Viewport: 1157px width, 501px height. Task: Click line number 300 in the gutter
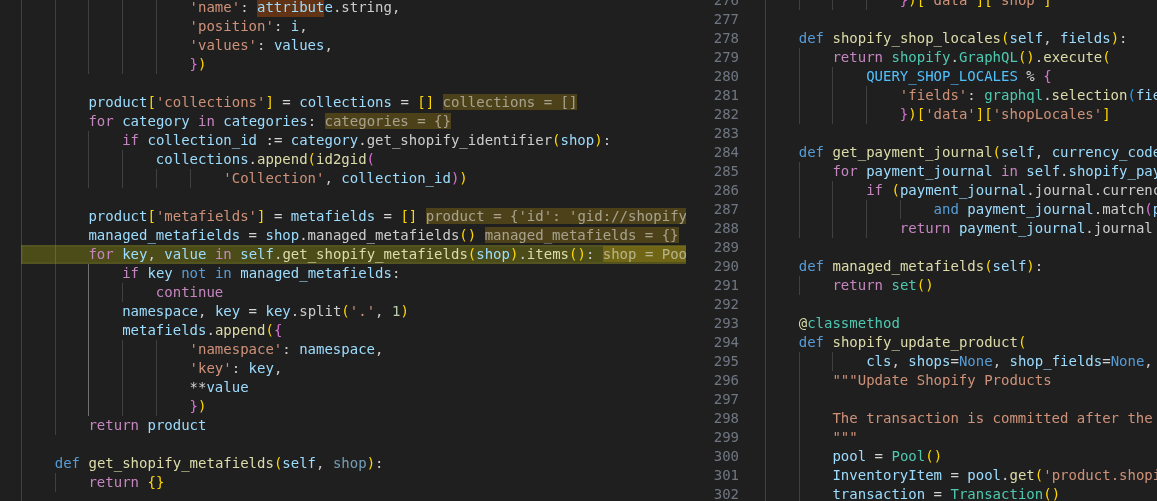726,456
